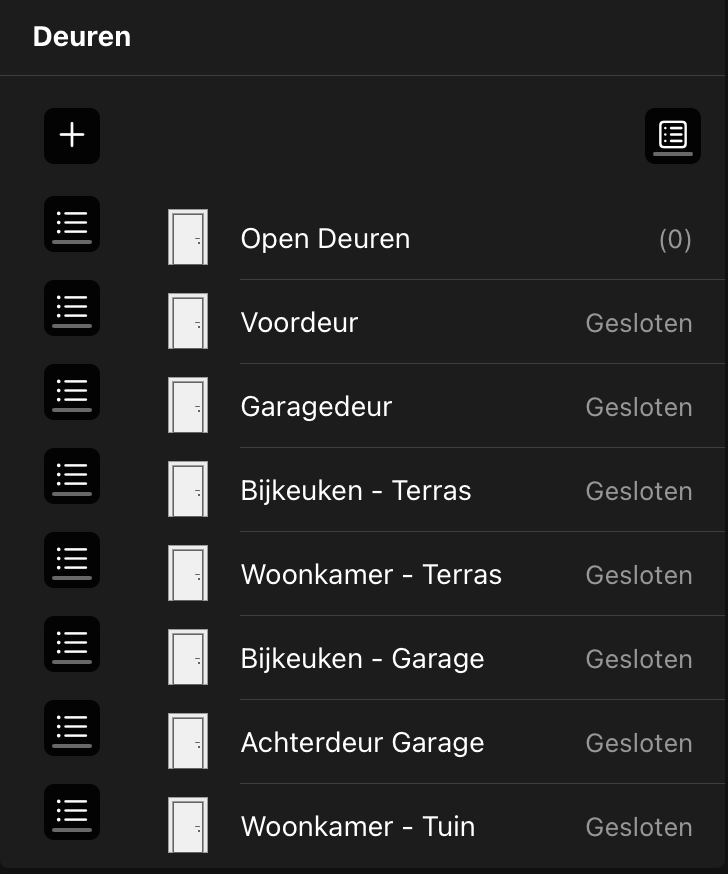Select the Voordeur door icon
Image resolution: width=728 pixels, height=874 pixels.
pyautogui.click(x=188, y=322)
